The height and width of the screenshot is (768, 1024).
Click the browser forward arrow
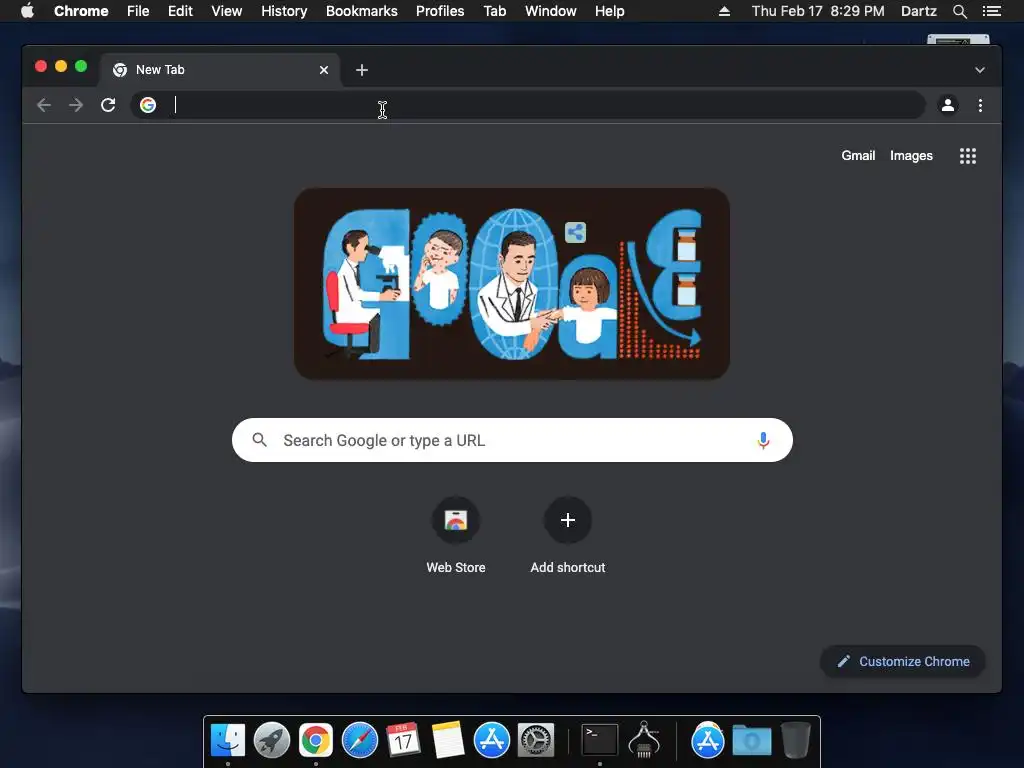point(76,105)
